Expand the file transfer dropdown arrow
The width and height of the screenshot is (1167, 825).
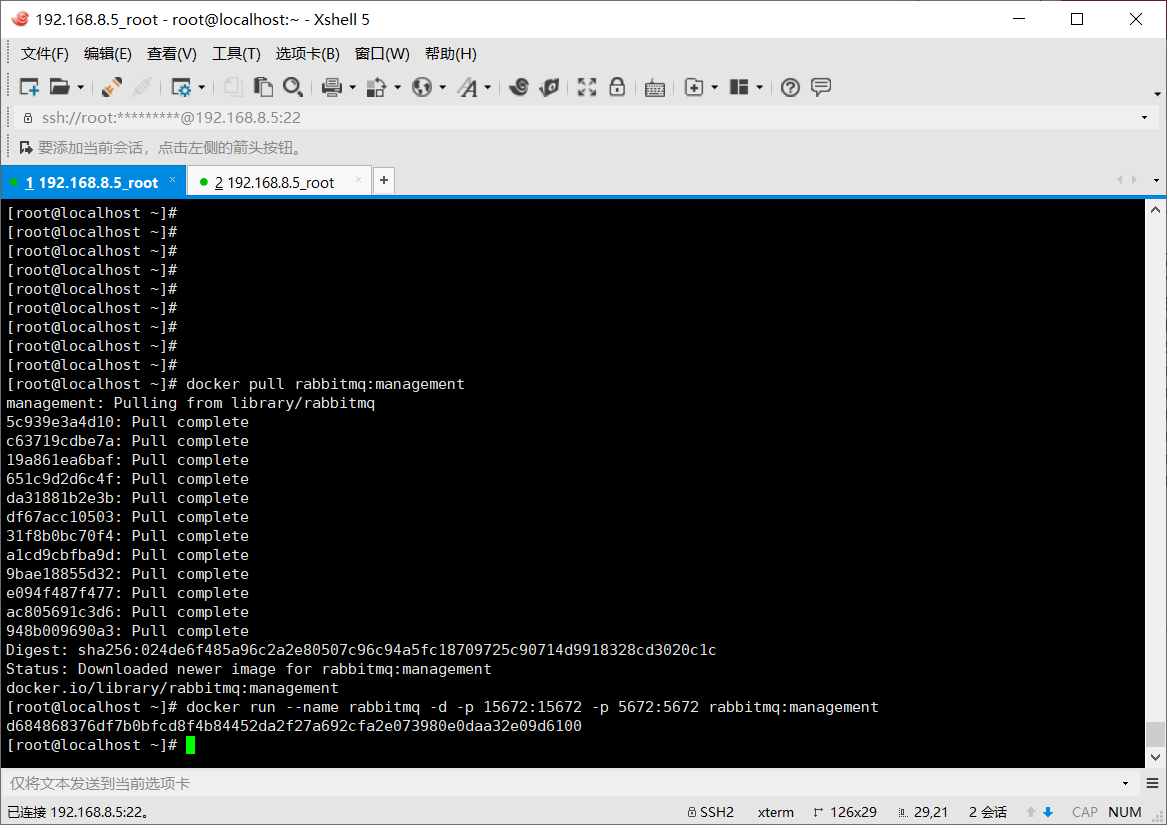[397, 88]
